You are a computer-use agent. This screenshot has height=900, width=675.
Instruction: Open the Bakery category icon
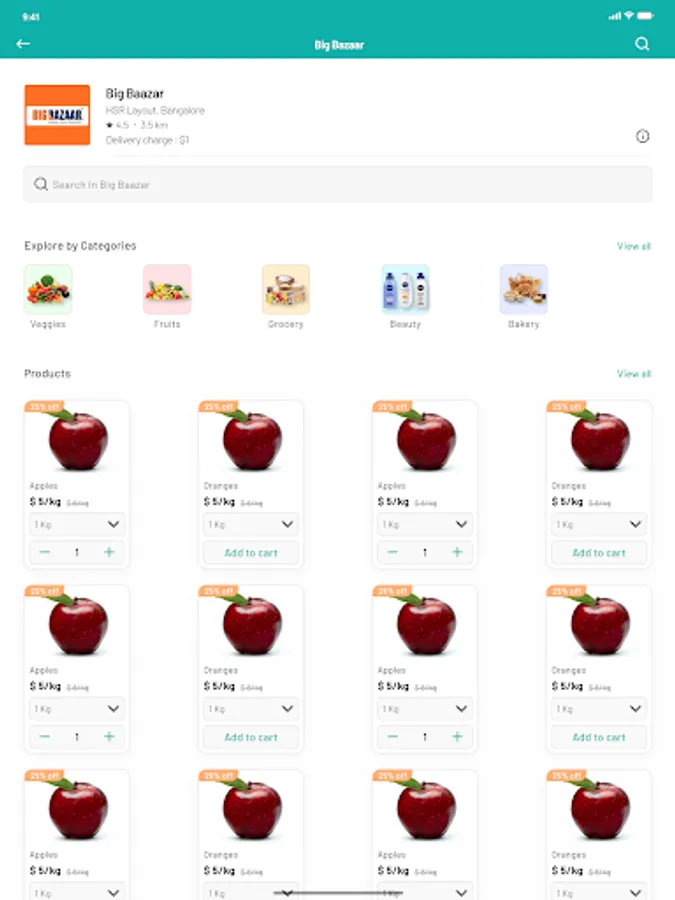(523, 289)
